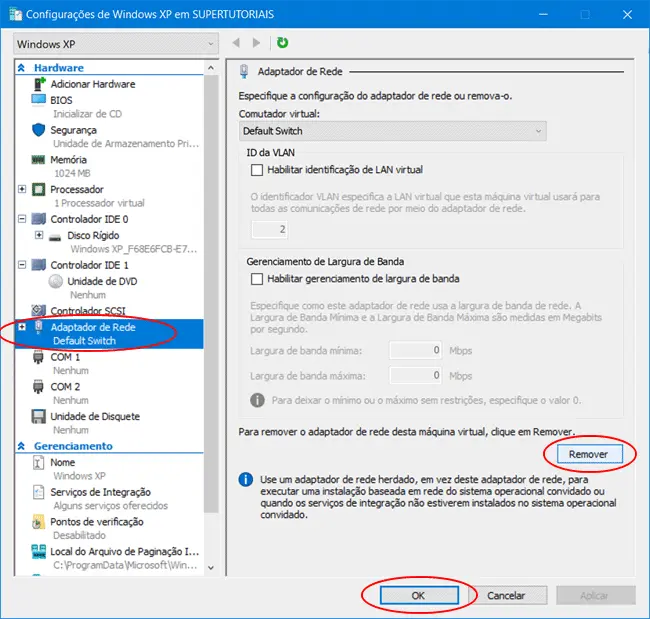Click the Largura de banda máxima field

[415, 375]
